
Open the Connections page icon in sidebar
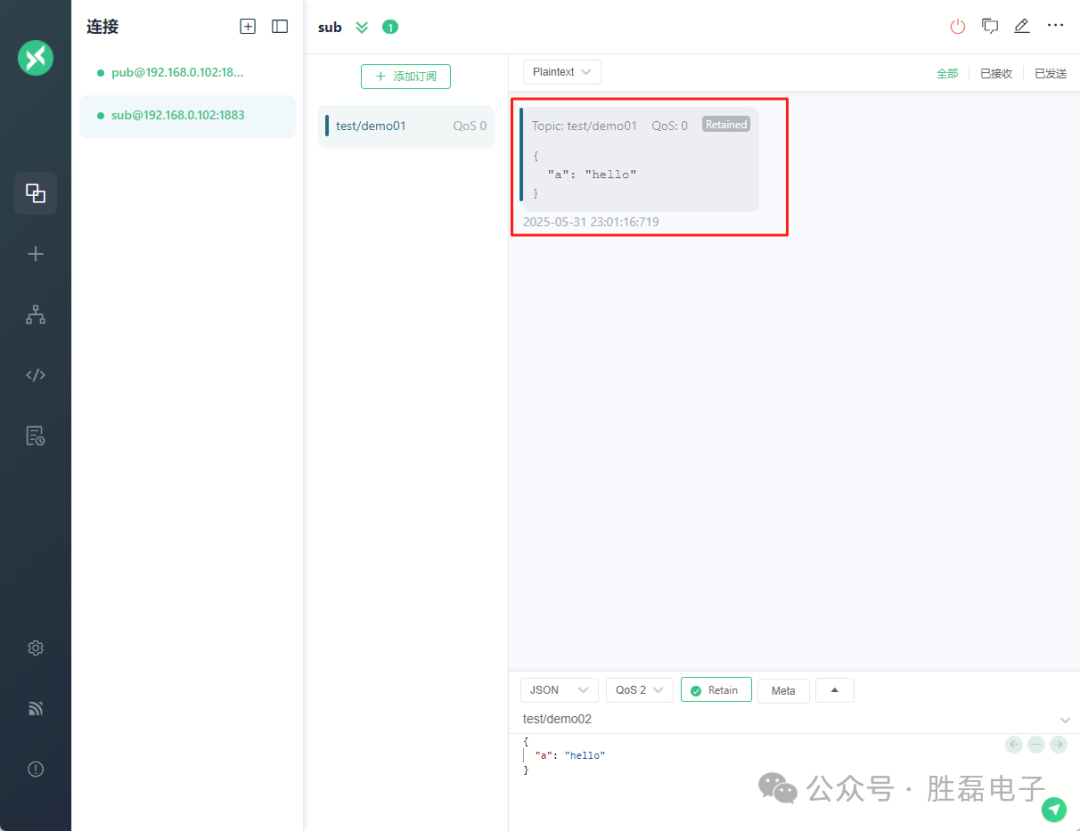coord(35,193)
